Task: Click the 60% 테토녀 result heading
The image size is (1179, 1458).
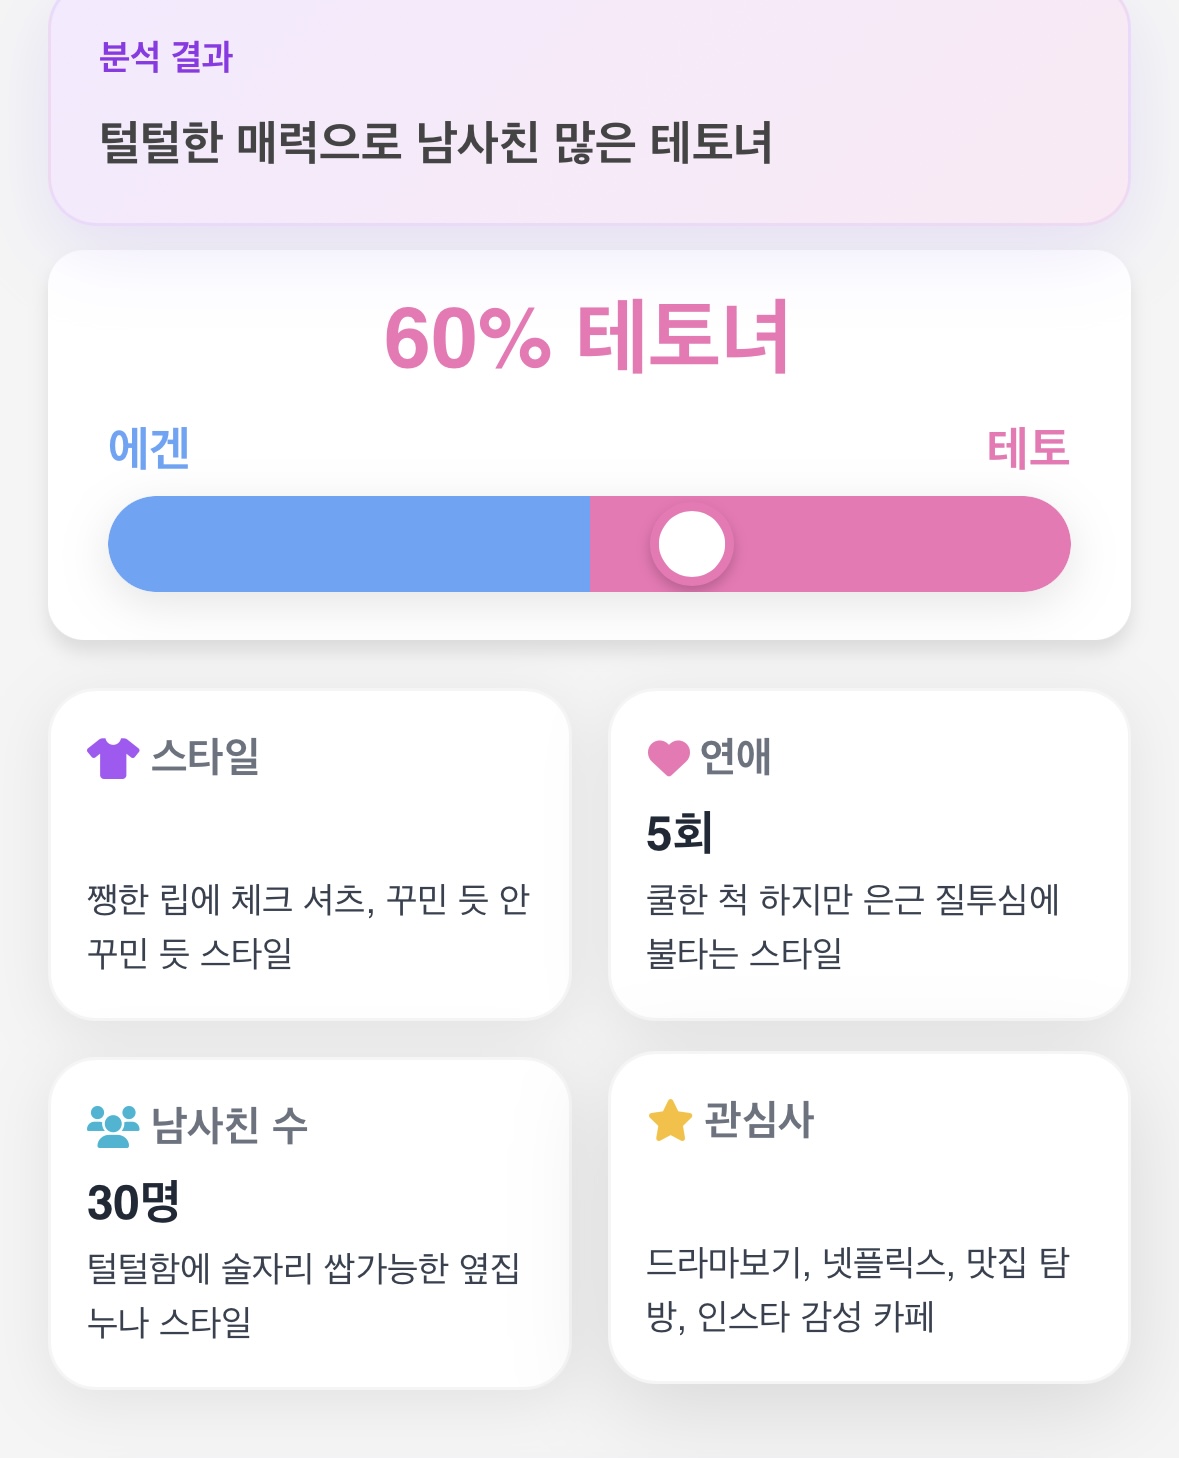Action: (x=588, y=337)
